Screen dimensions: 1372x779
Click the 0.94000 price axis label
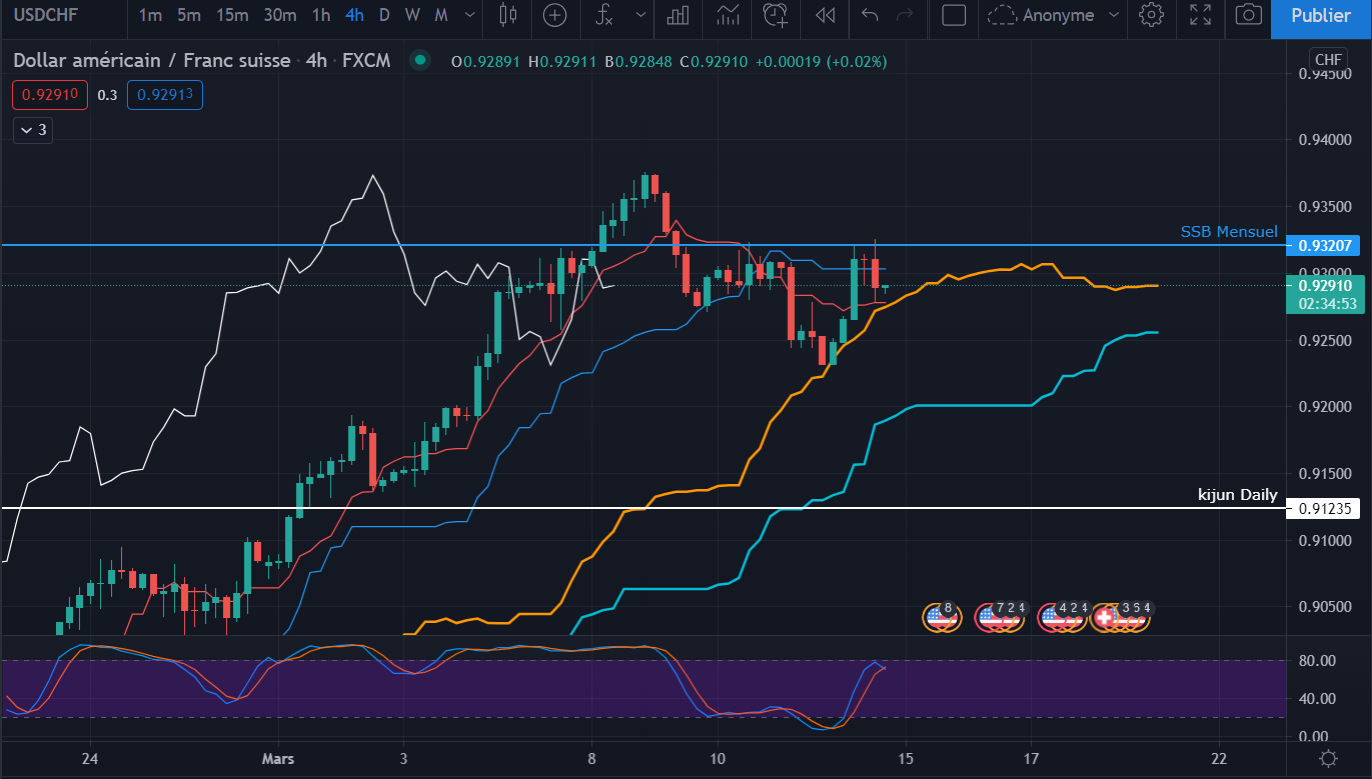pyautogui.click(x=1324, y=140)
